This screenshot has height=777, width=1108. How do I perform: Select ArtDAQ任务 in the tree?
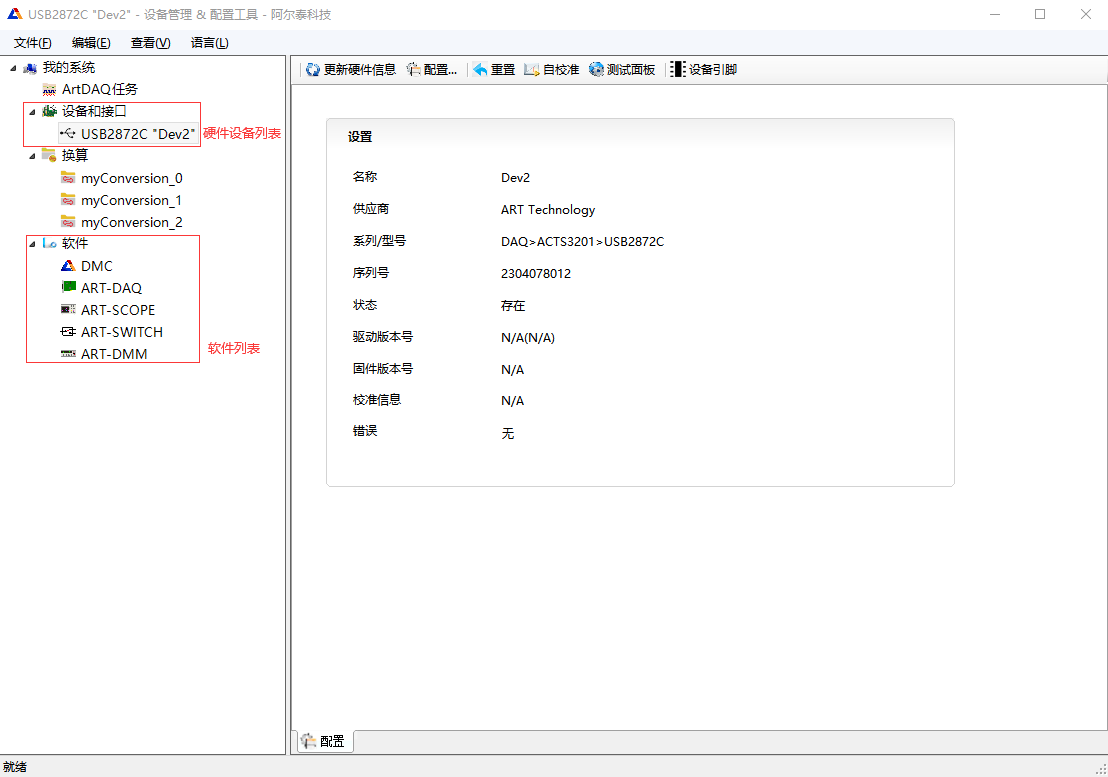(99, 90)
